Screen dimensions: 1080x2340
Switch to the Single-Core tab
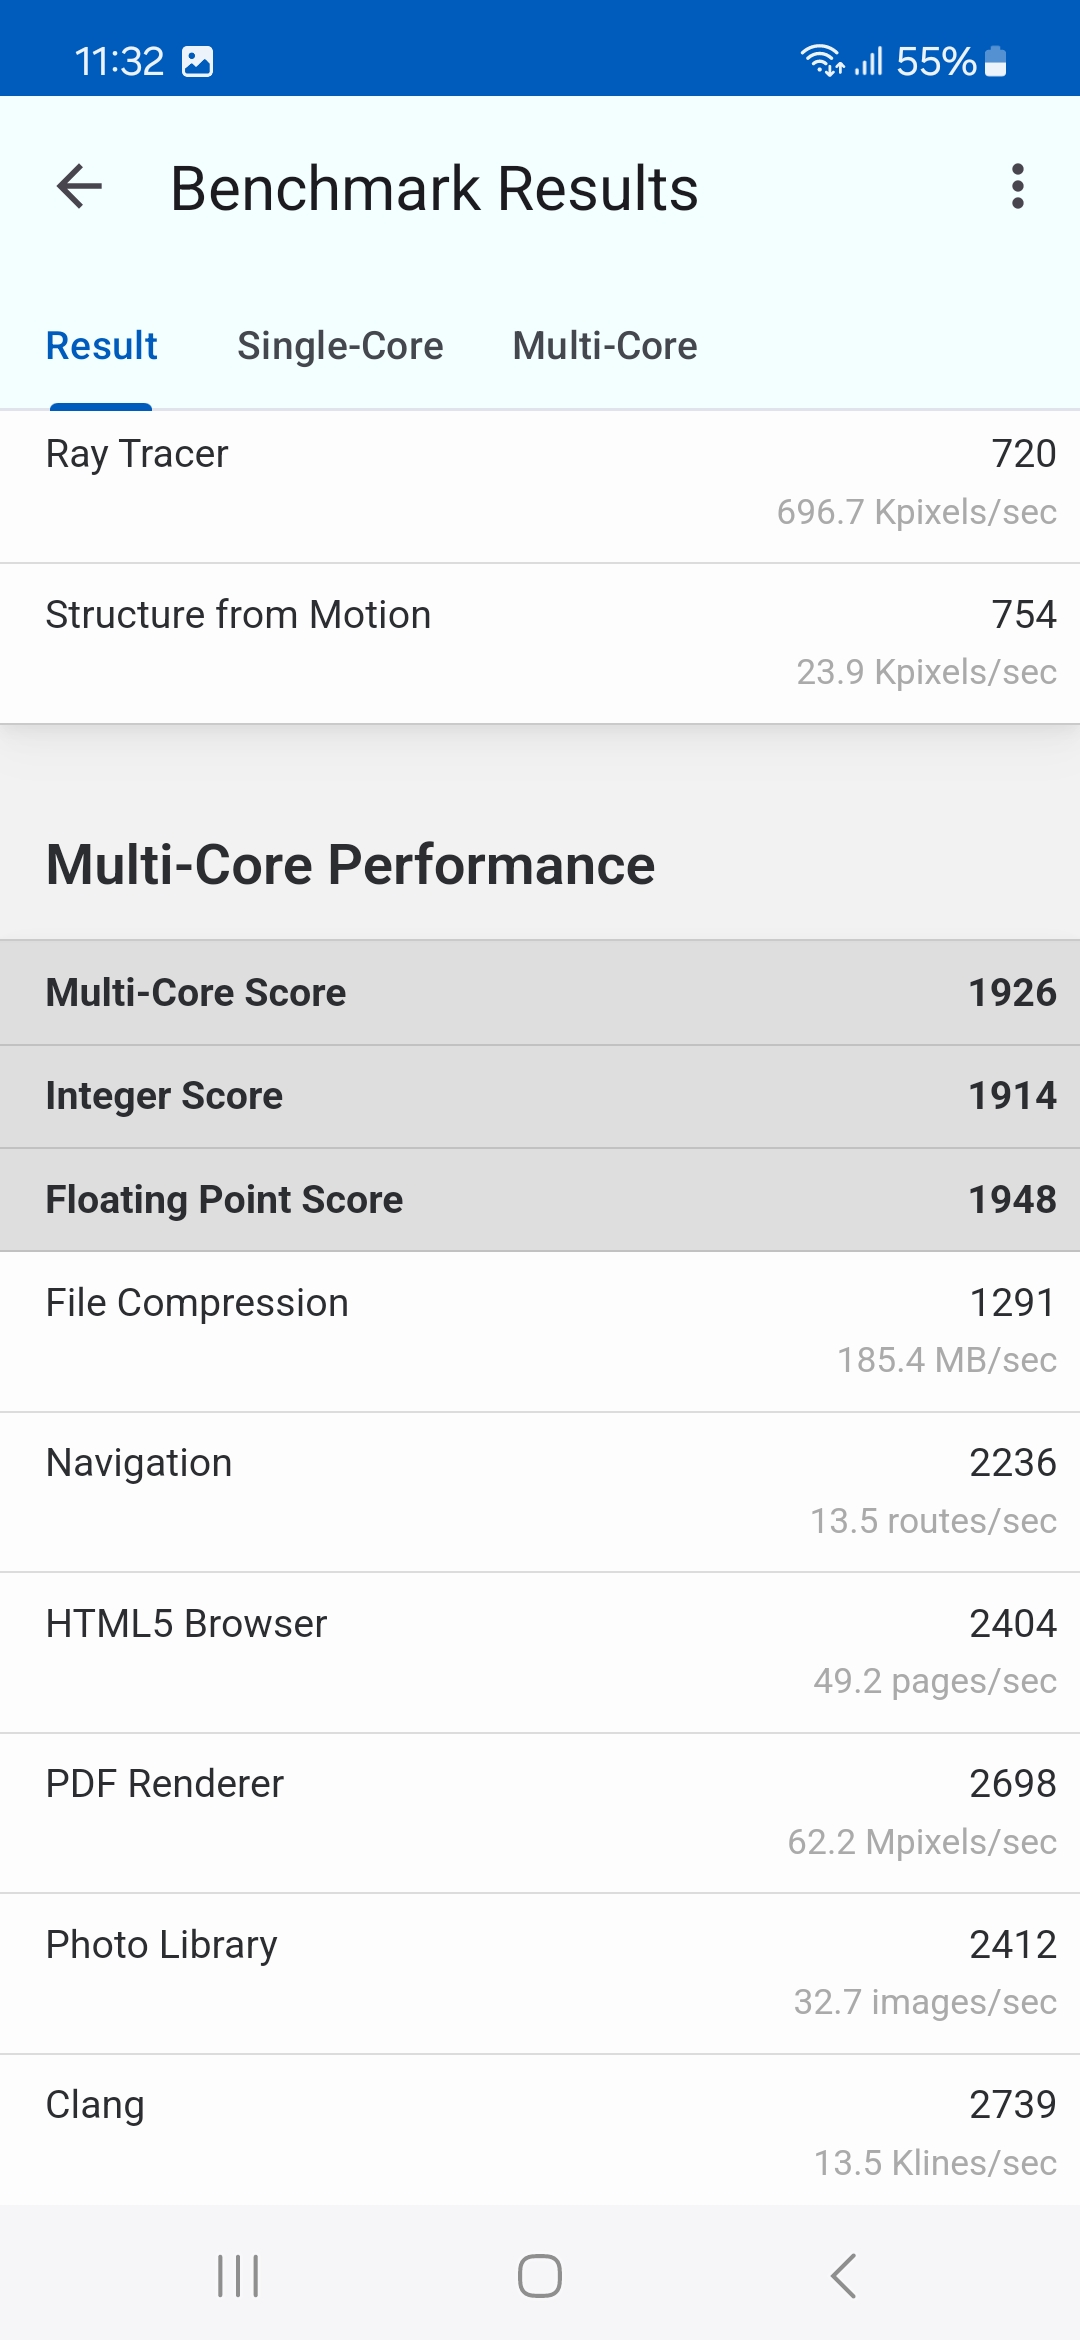point(340,346)
